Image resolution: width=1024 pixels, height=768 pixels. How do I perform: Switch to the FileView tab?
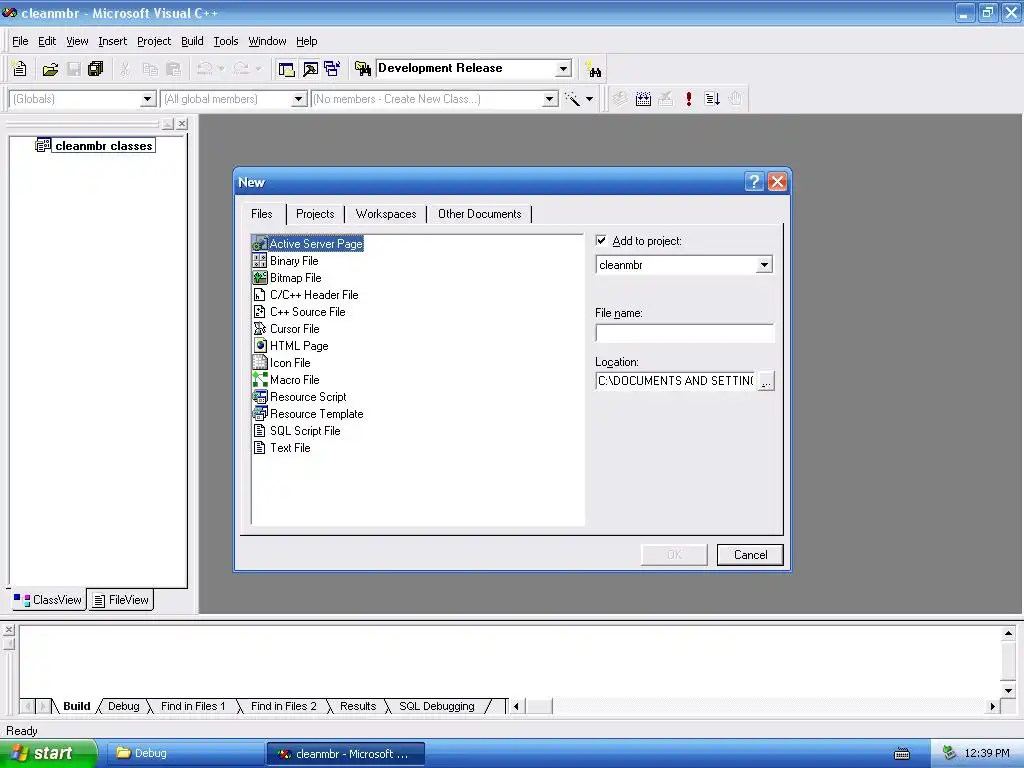121,600
